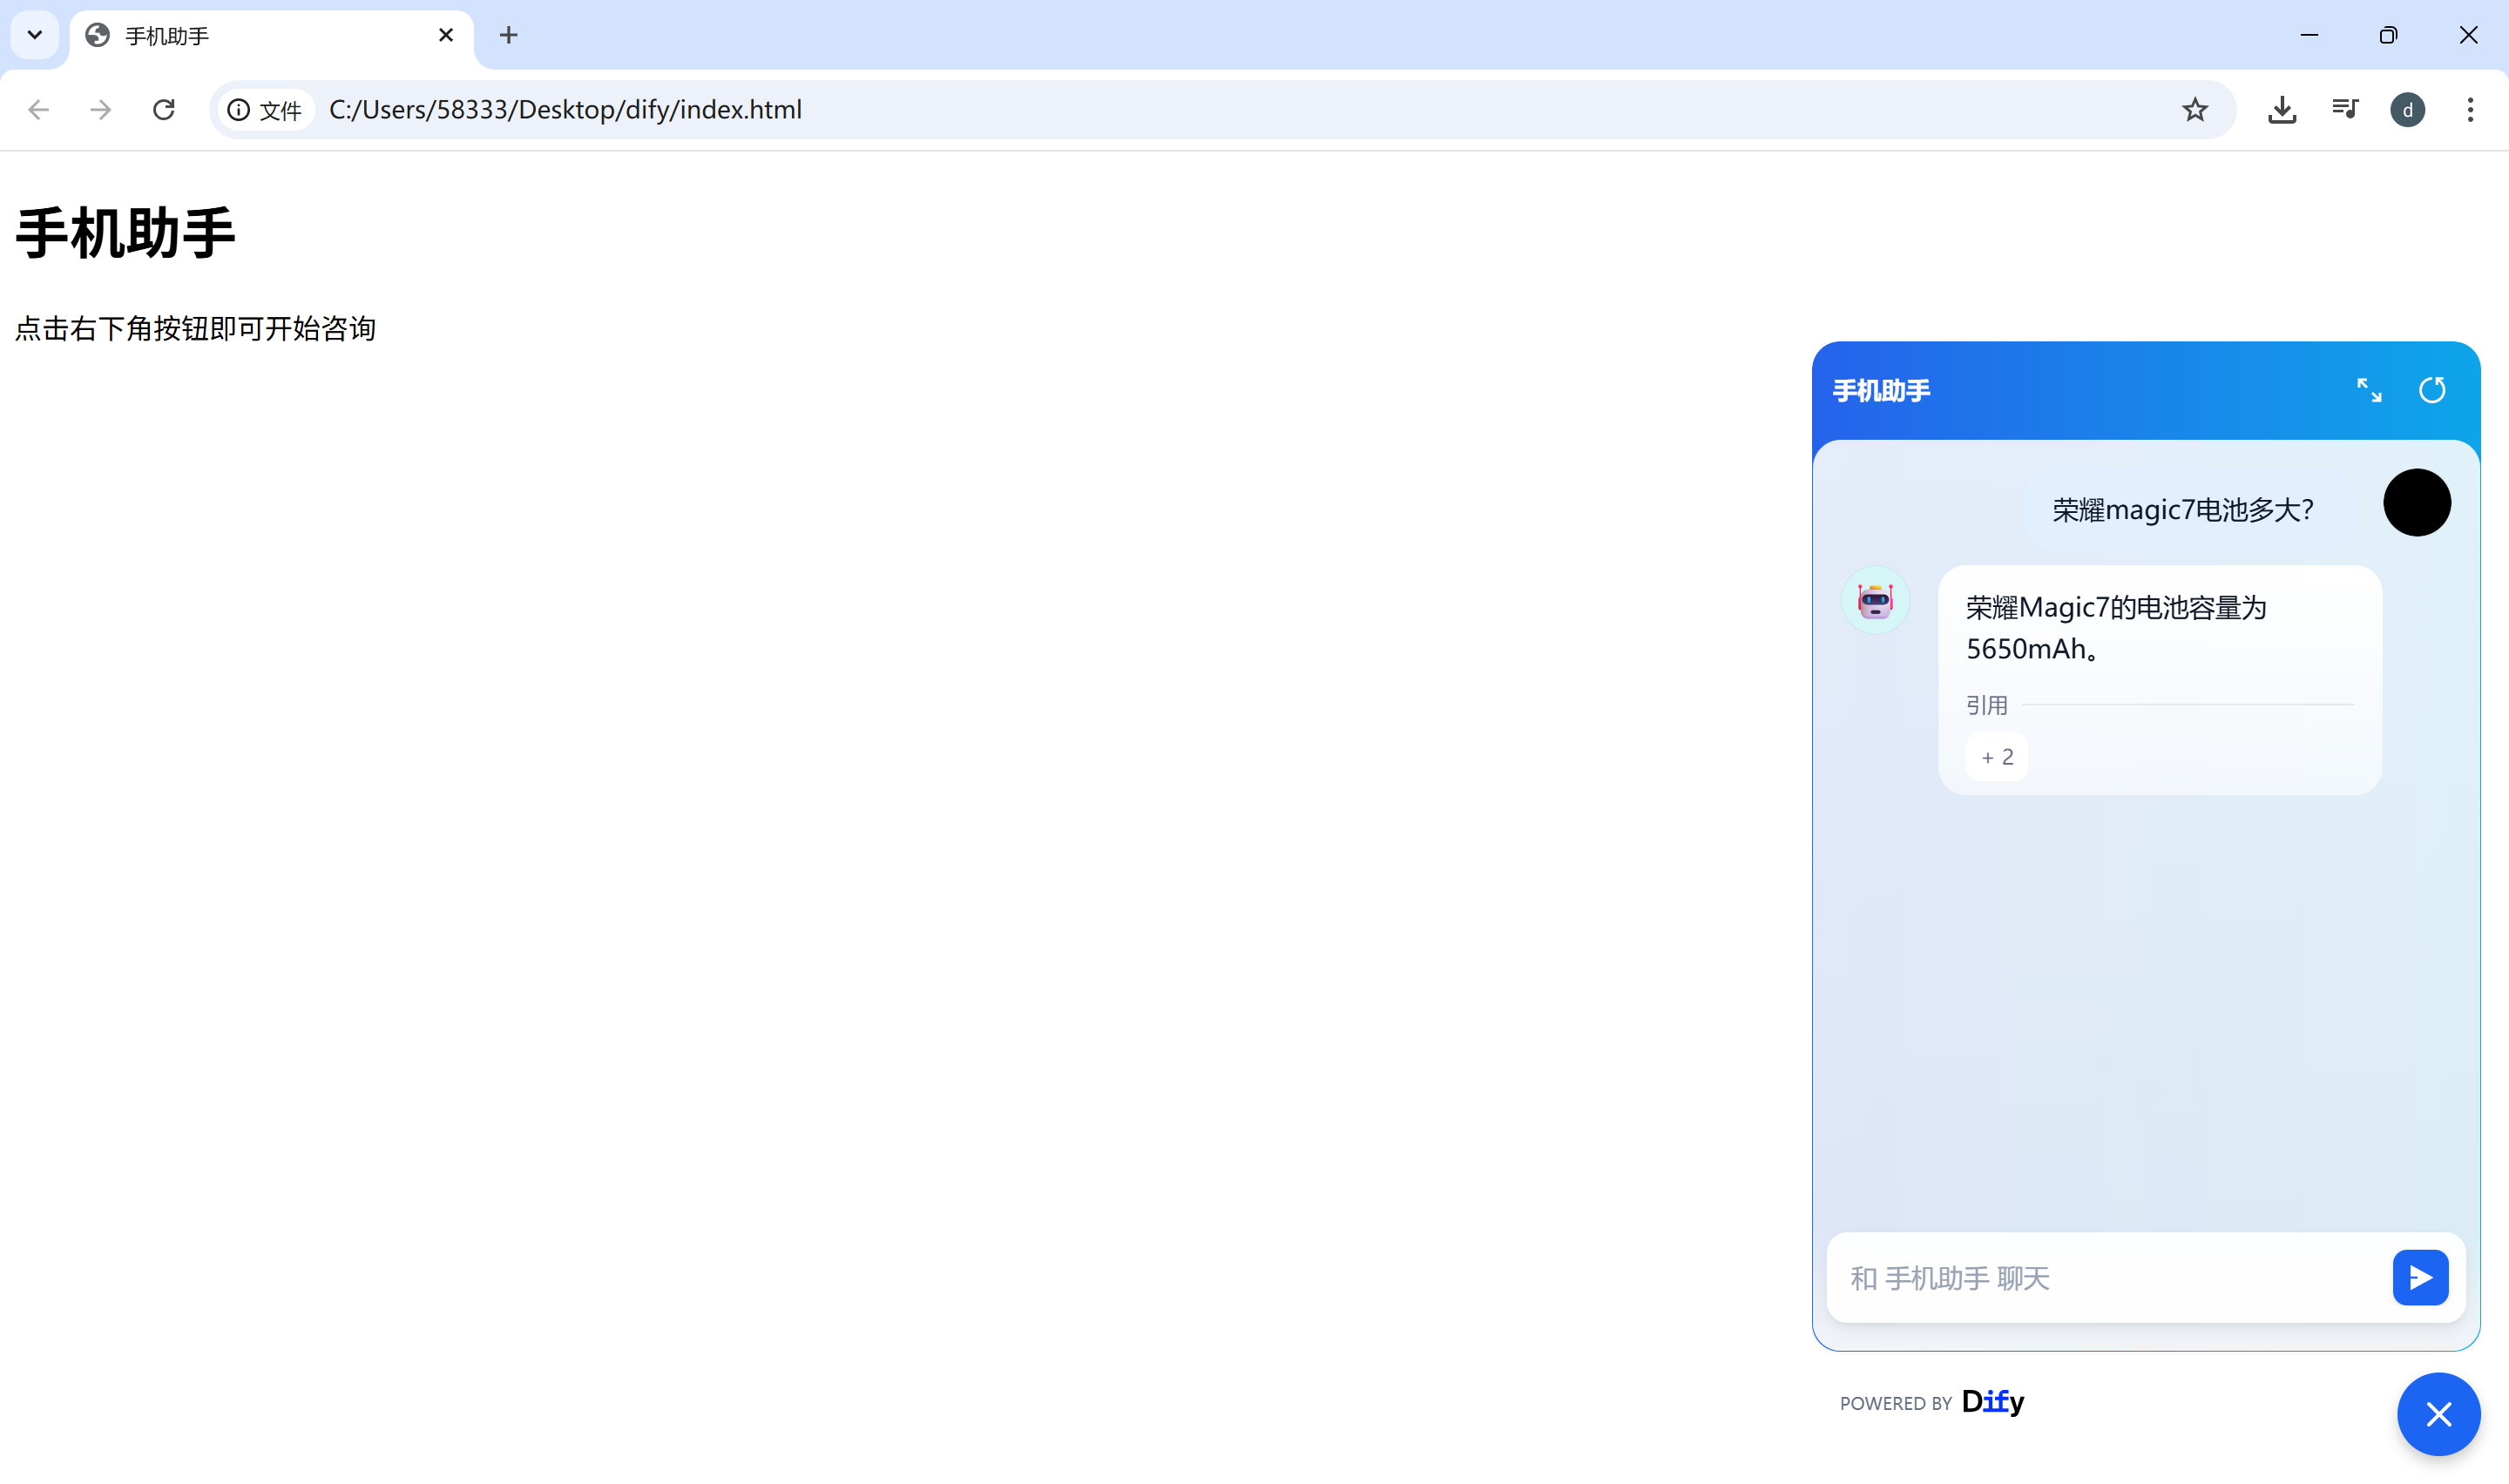The height and width of the screenshot is (1484, 2509).
Task: Open a new browser tab
Action: 508,36
